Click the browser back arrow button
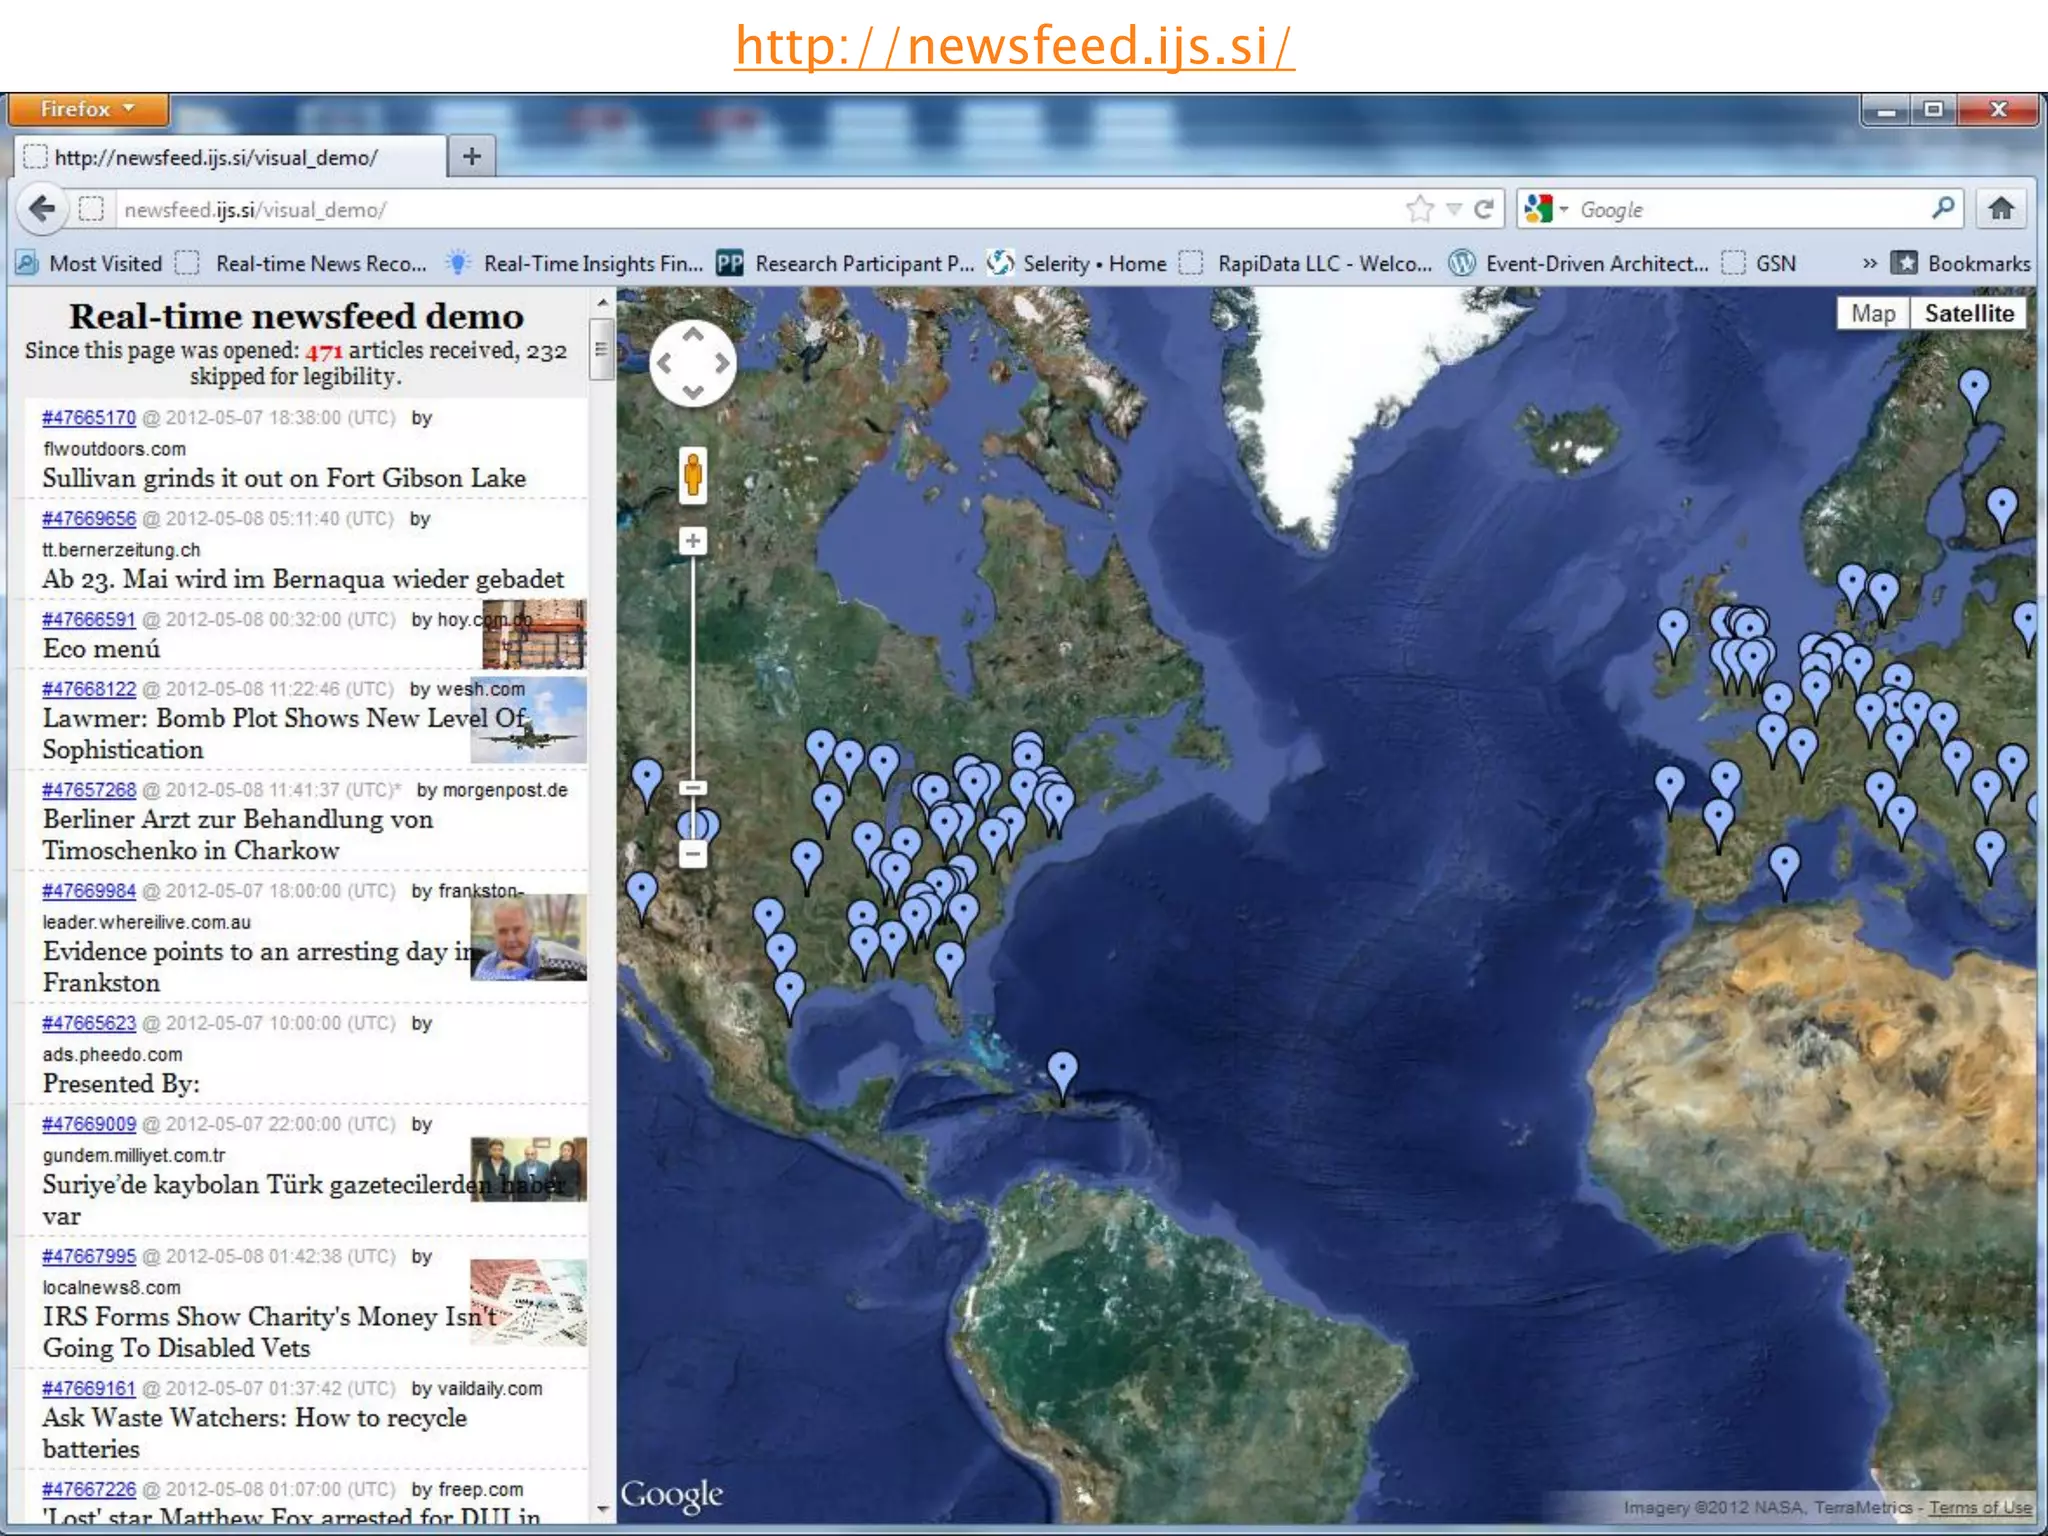 pyautogui.click(x=42, y=209)
